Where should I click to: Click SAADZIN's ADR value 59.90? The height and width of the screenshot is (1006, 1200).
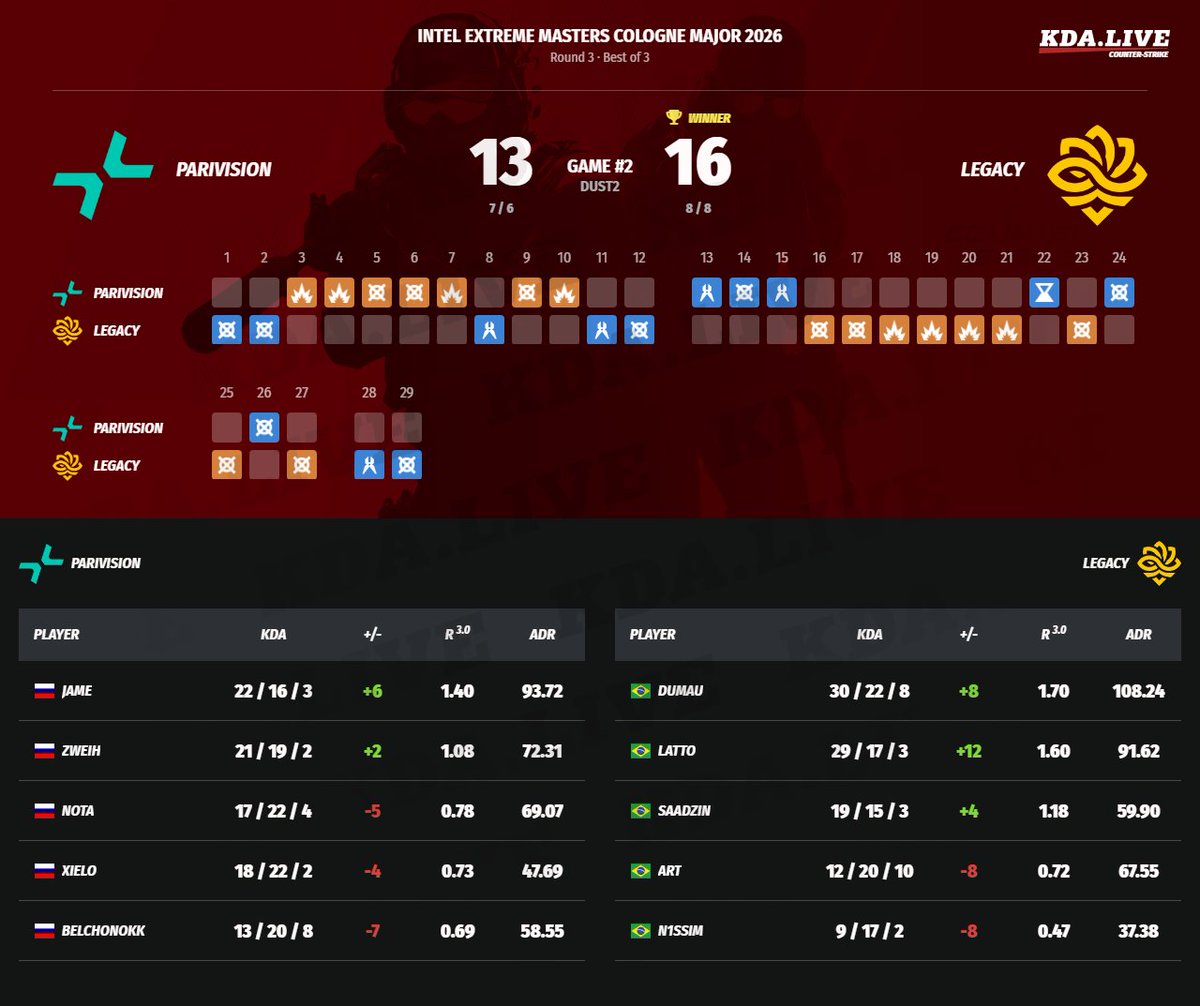[1139, 811]
